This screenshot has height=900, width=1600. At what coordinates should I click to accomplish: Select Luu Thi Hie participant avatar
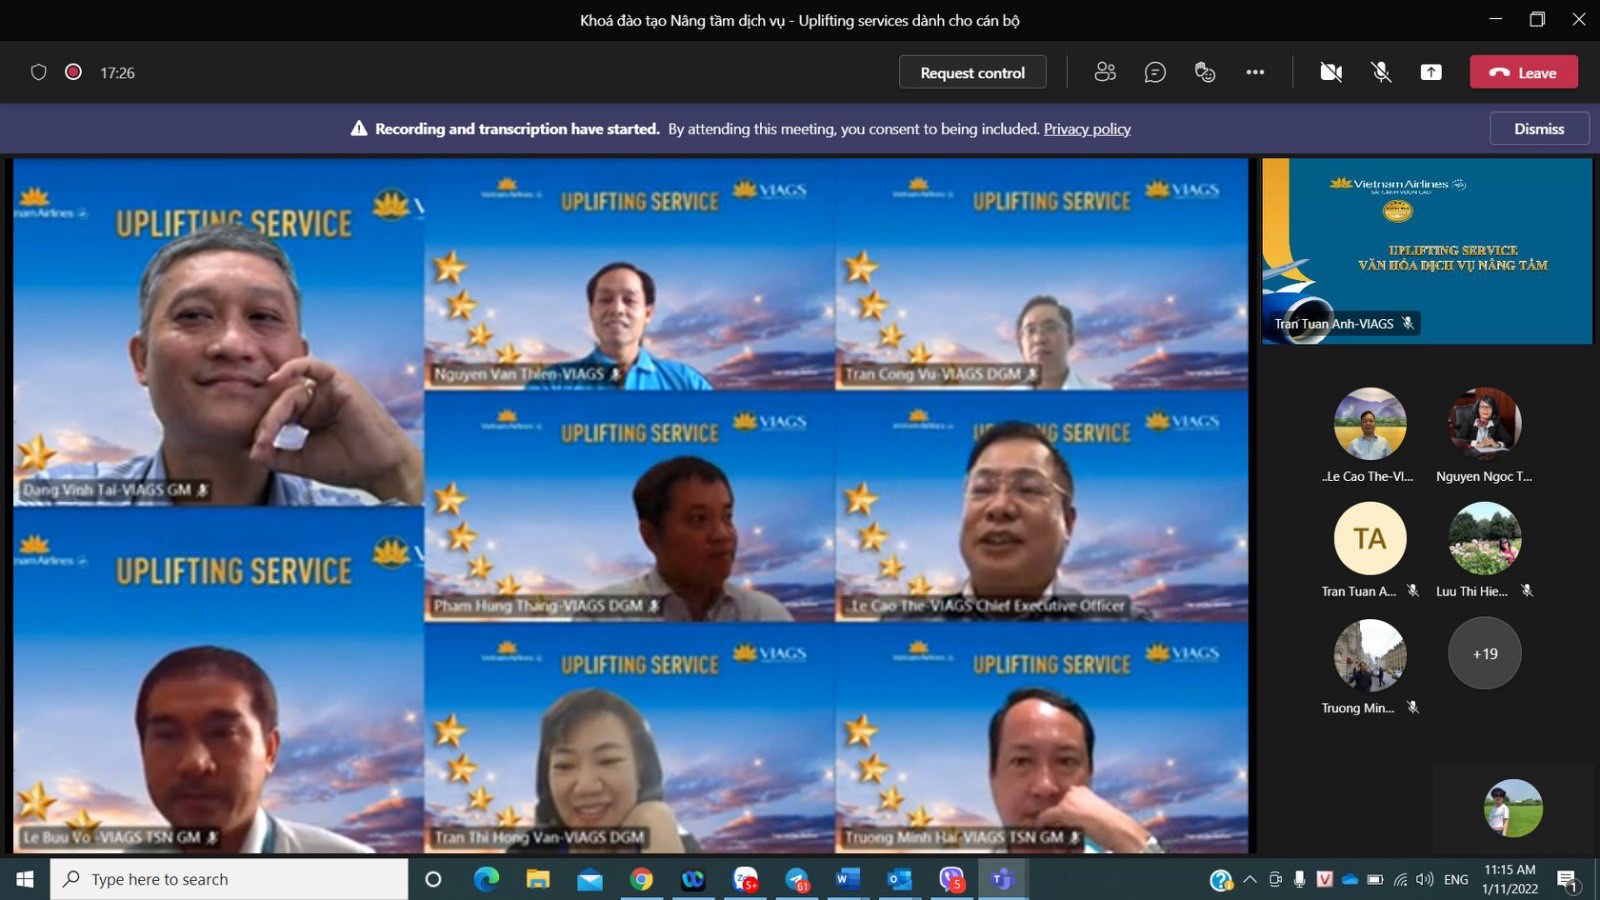(1485, 538)
